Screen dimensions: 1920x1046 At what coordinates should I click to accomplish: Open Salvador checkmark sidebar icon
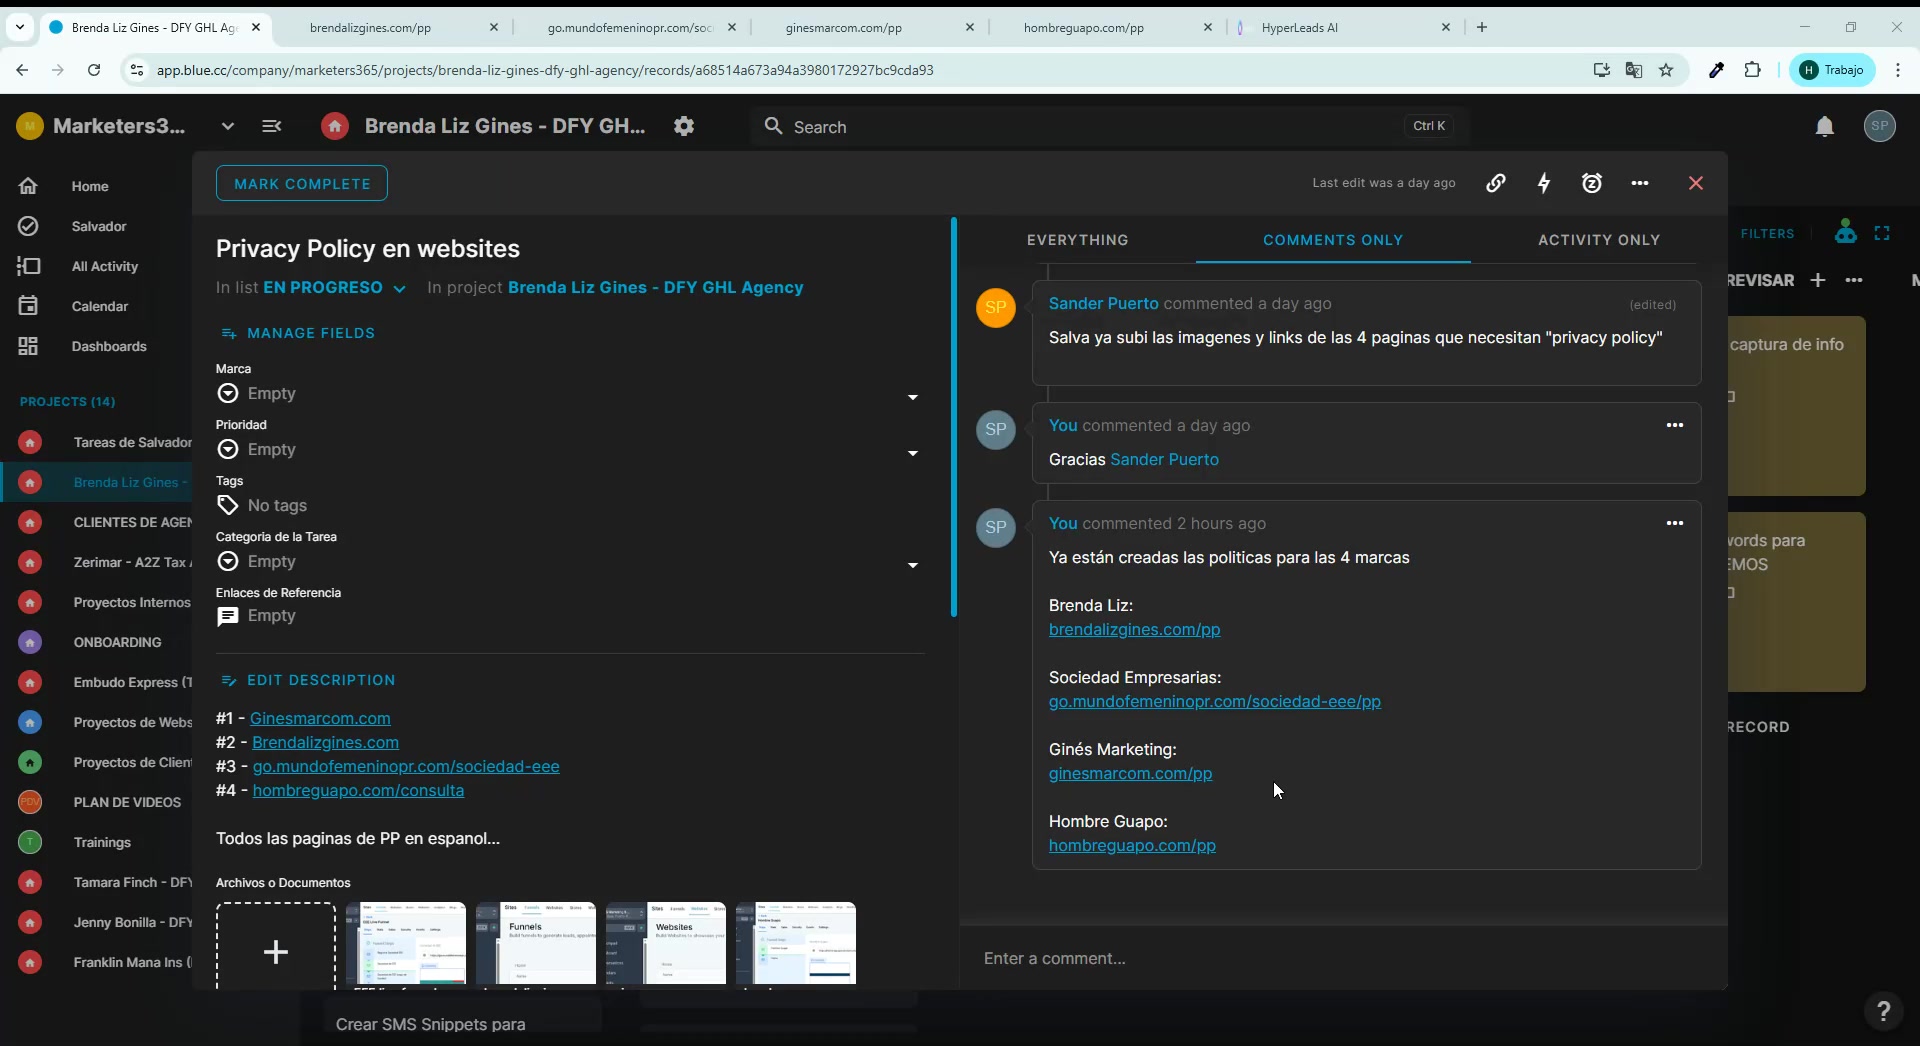coord(28,226)
